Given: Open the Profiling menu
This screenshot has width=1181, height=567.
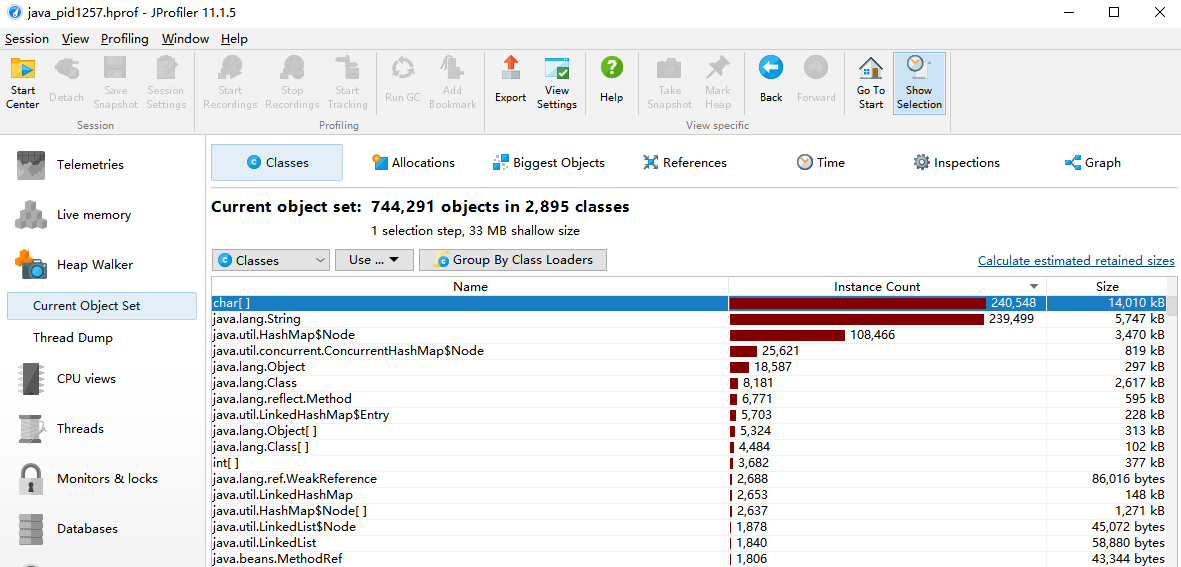Looking at the screenshot, I should coord(124,39).
